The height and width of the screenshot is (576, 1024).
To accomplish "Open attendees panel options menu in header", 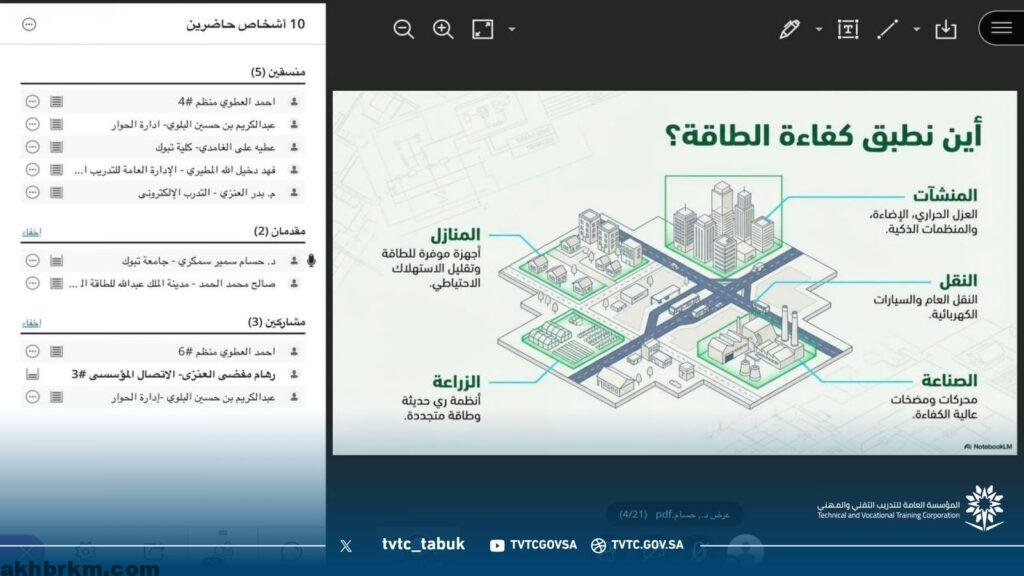I will click(x=29, y=24).
